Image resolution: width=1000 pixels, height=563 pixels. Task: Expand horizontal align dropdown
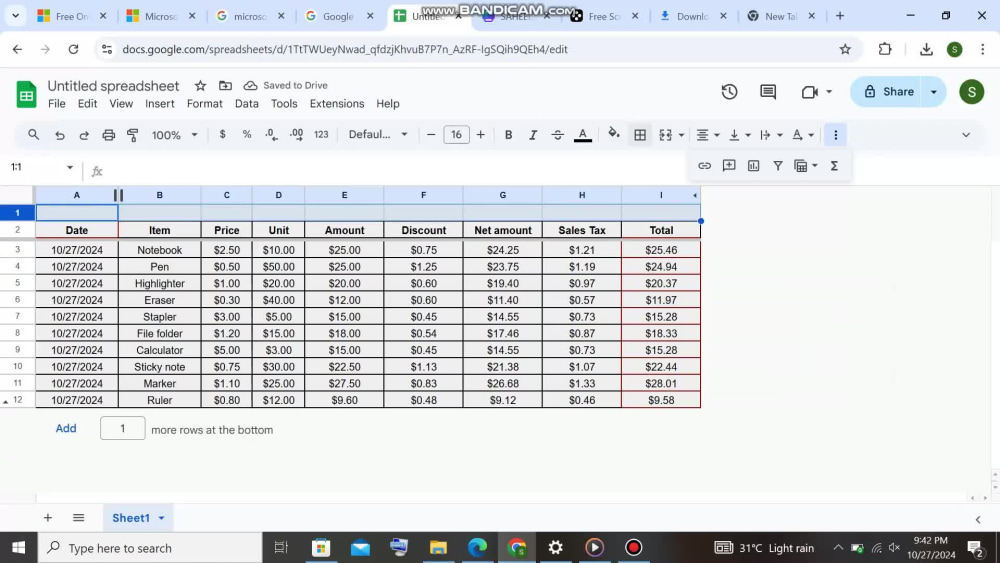(x=717, y=135)
